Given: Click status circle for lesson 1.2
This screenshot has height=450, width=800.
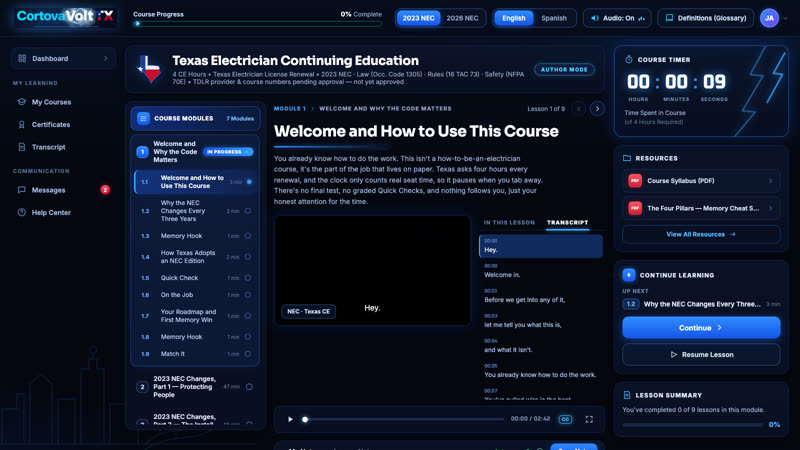Looking at the screenshot, I should click(247, 211).
